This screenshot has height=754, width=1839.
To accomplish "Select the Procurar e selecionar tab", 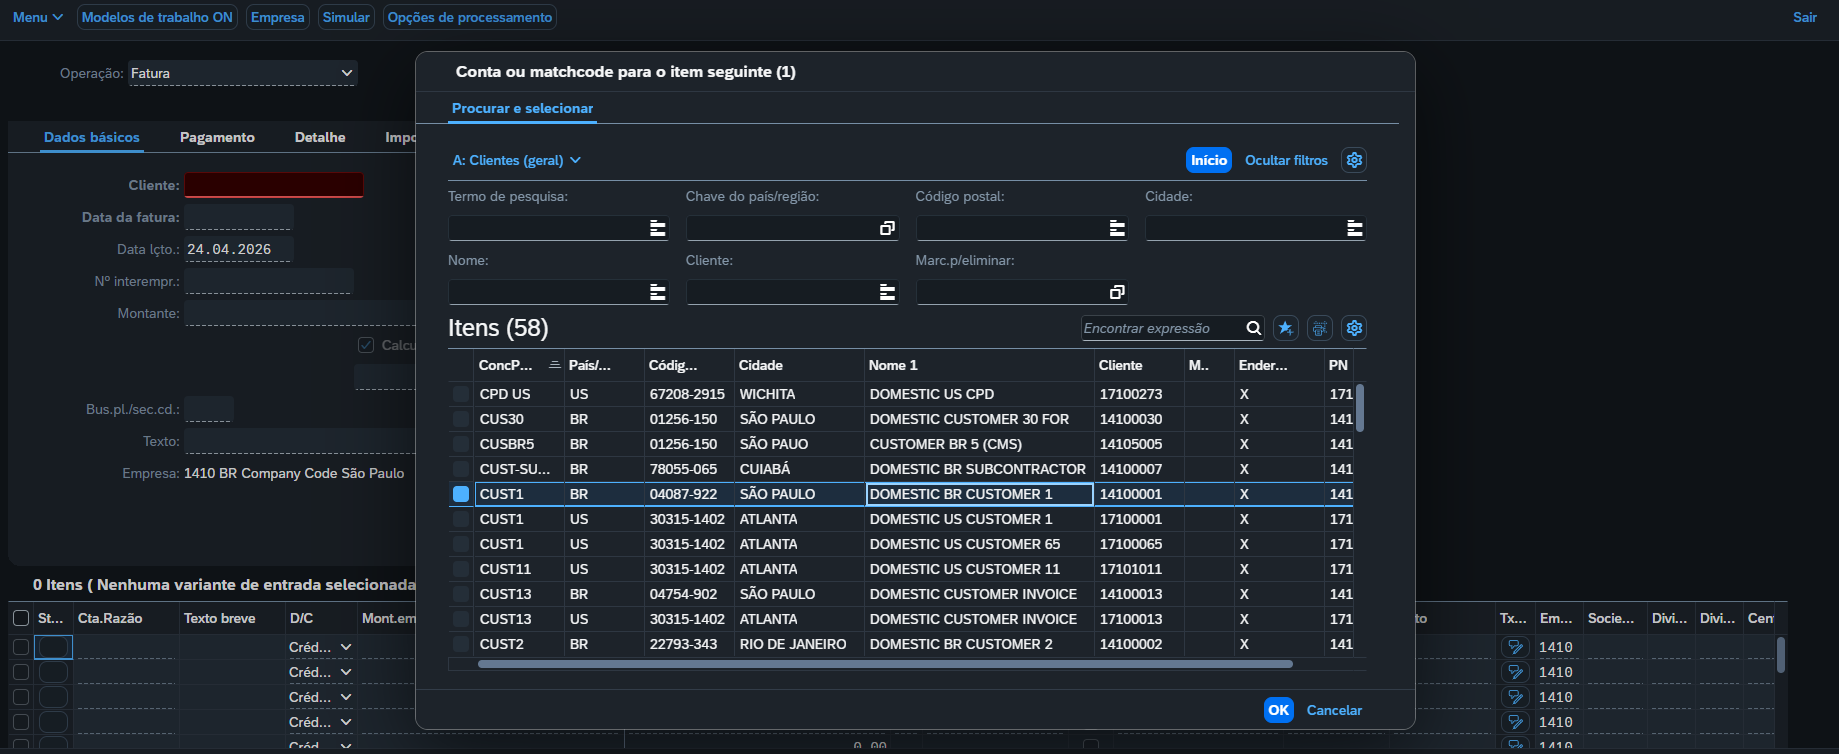I will [x=522, y=108].
